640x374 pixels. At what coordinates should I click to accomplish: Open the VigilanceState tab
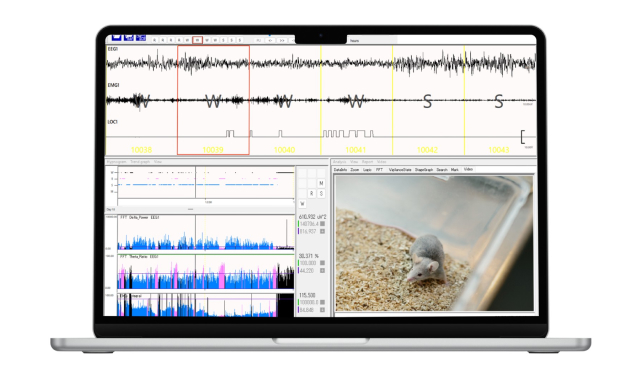pos(400,169)
